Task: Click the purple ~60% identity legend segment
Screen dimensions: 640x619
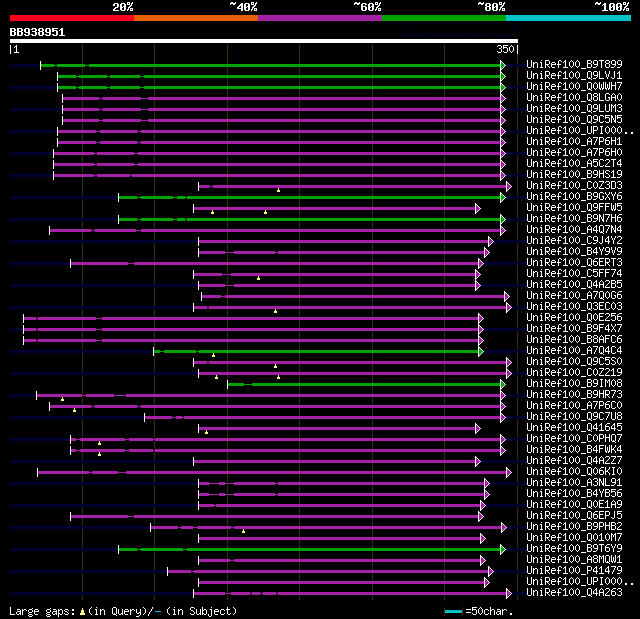Action: tap(320, 18)
